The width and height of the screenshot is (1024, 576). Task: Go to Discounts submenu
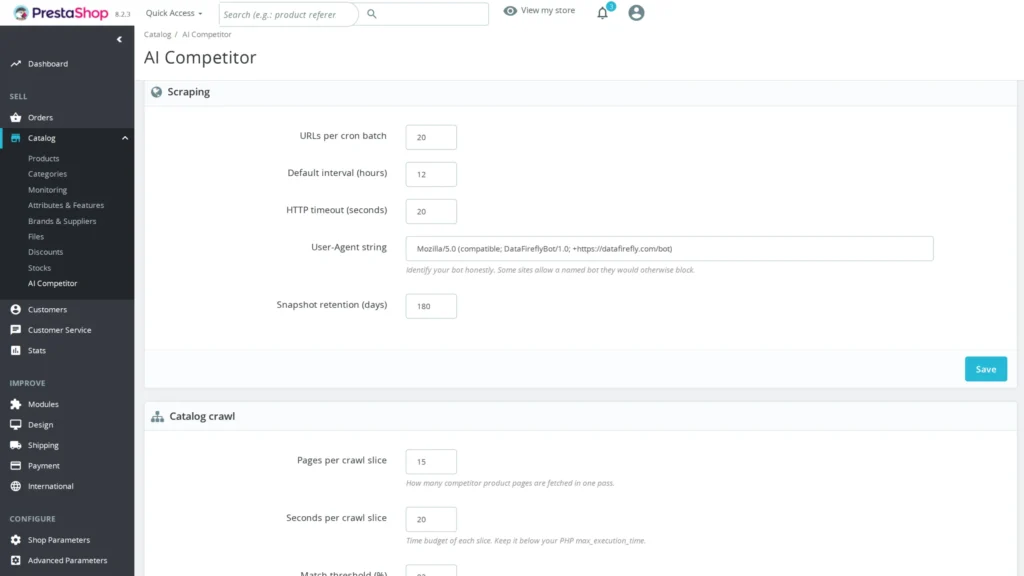click(46, 252)
